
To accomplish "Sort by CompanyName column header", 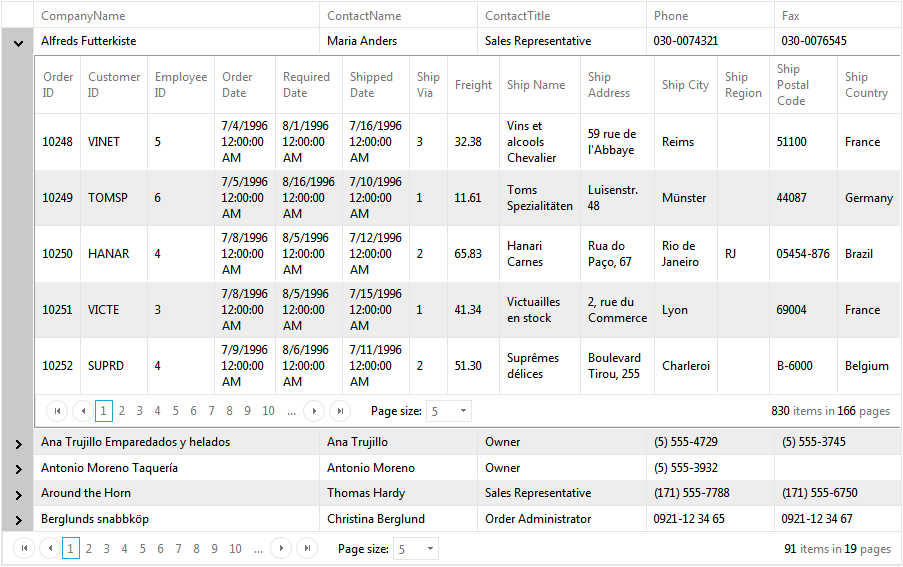I will (x=83, y=16).
